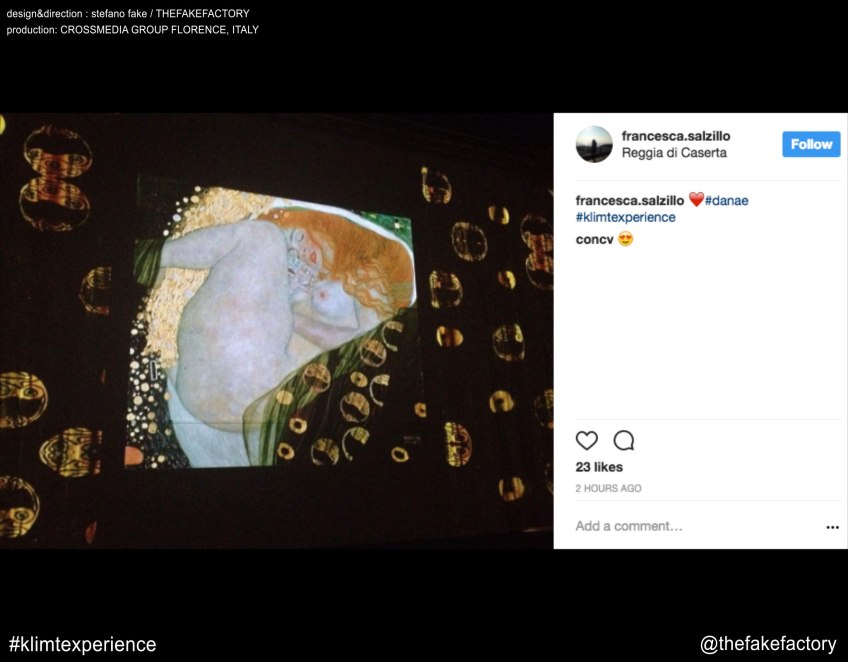The height and width of the screenshot is (662, 848).
Task: Open the concv commenter's profile
Action: (594, 239)
